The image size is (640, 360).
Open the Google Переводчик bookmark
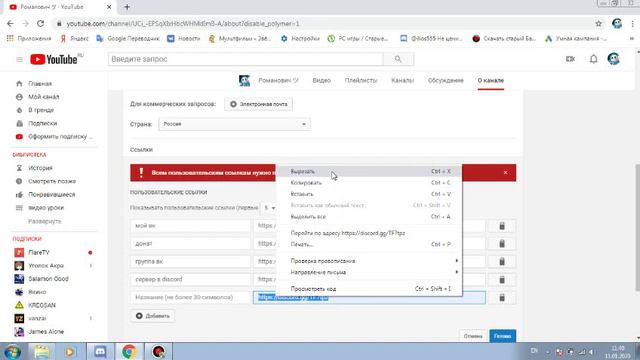pyautogui.click(x=128, y=38)
